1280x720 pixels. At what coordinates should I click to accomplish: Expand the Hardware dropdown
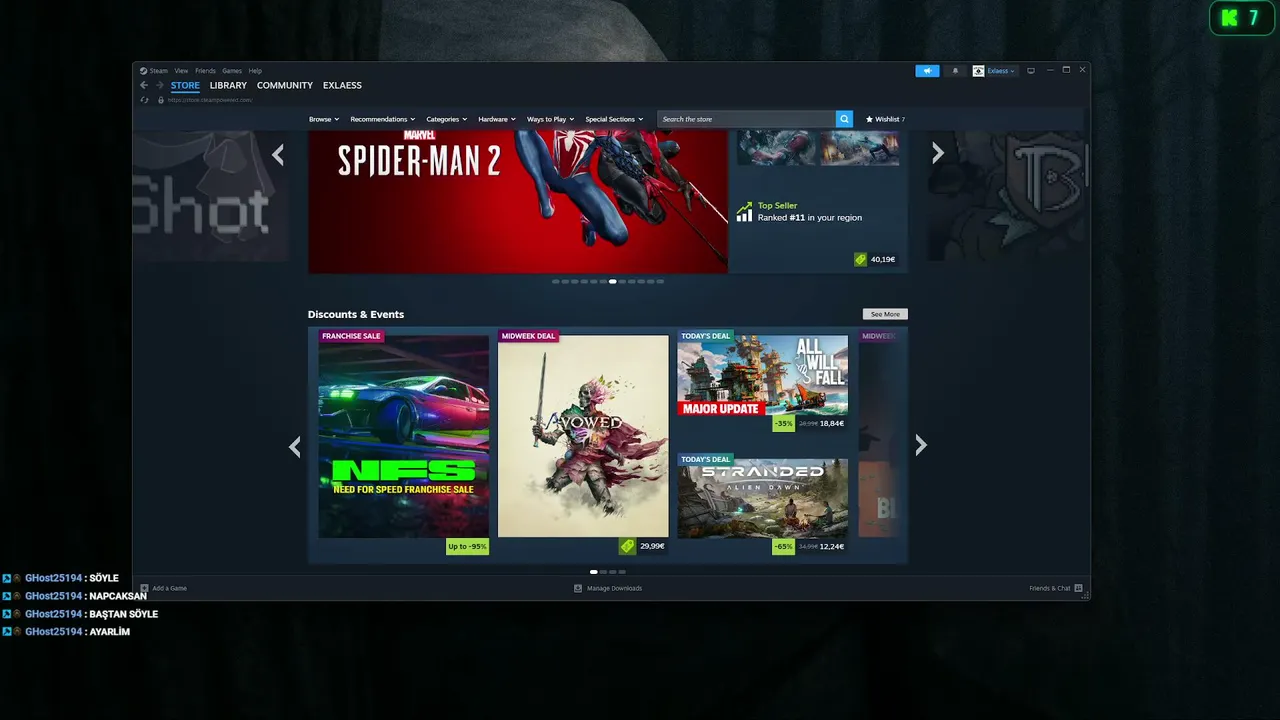tap(497, 119)
